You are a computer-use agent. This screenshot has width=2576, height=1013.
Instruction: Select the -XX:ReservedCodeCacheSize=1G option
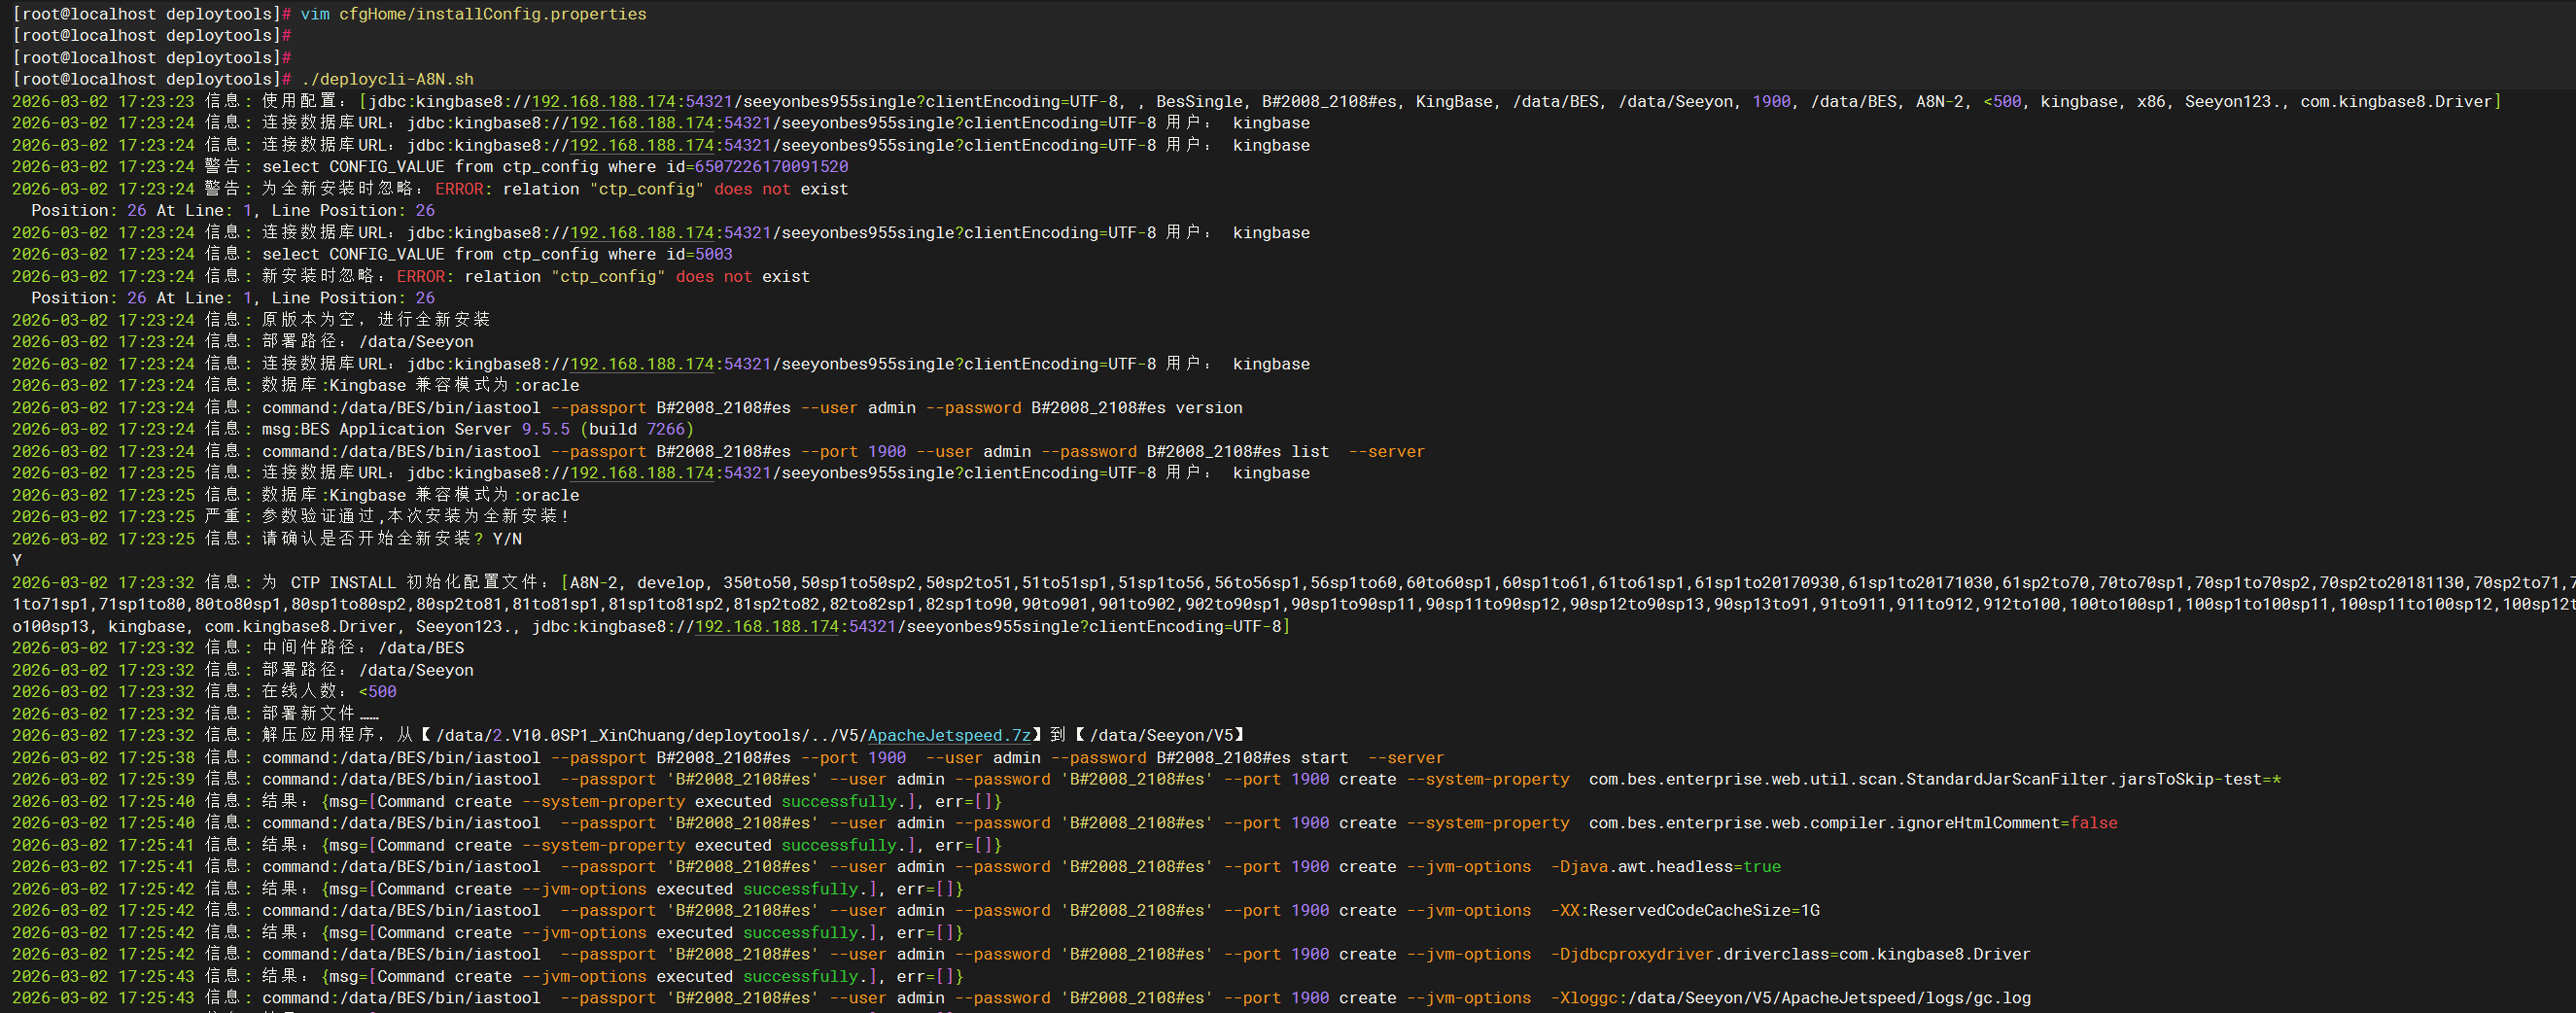[x=1684, y=911]
